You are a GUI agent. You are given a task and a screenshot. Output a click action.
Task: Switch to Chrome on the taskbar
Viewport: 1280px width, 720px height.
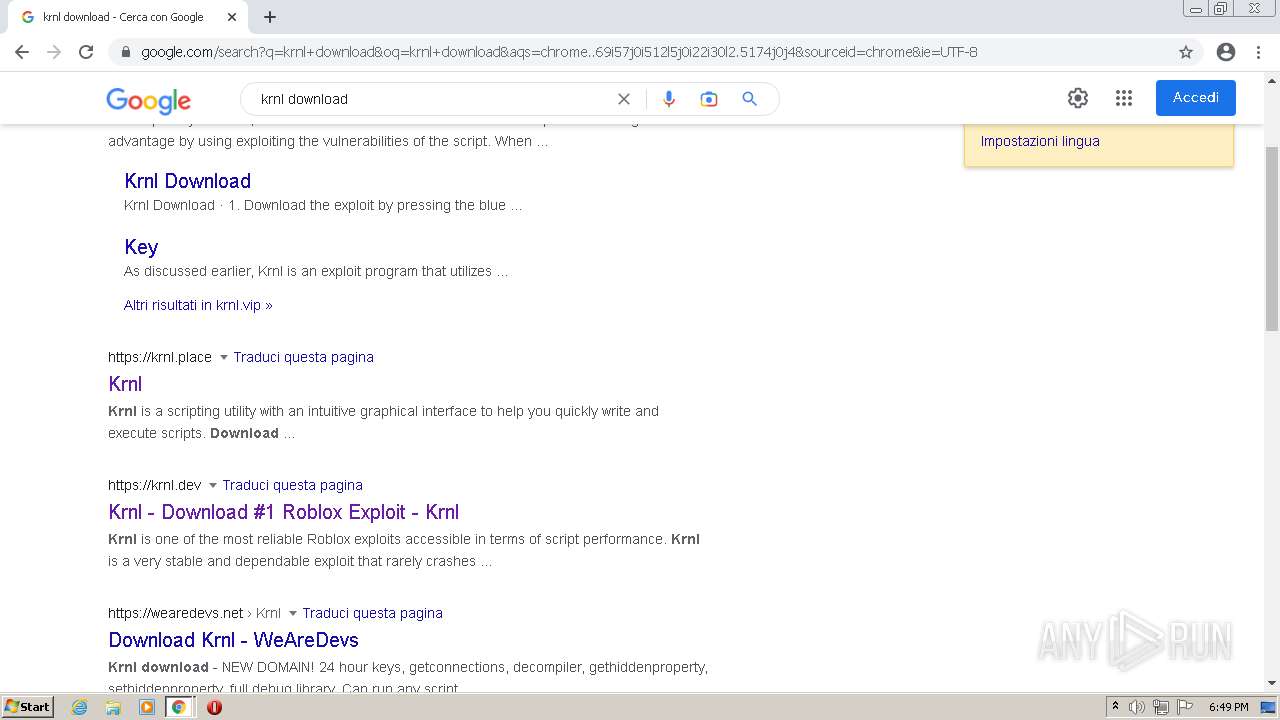tap(179, 707)
